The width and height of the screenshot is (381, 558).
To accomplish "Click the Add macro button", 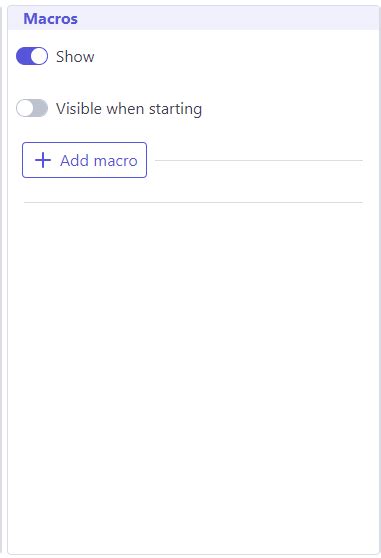I will 84,160.
